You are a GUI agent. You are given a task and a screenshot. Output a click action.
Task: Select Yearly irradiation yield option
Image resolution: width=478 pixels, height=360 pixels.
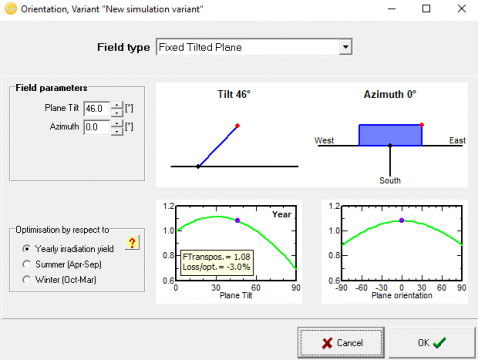[x=26, y=249]
